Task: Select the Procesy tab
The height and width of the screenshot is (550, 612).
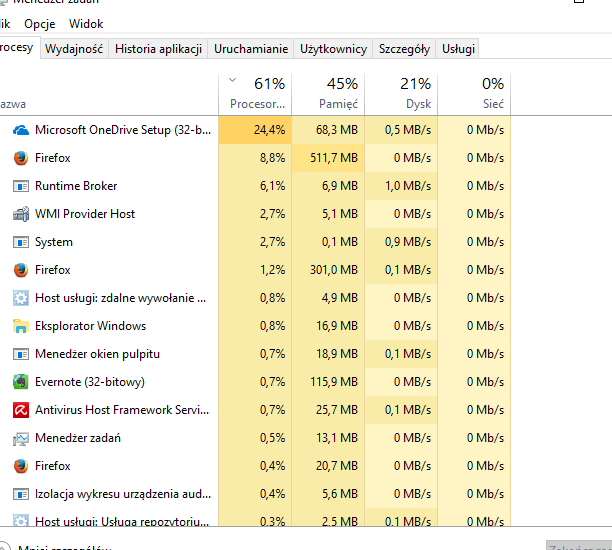Action: pyautogui.click(x=18, y=48)
